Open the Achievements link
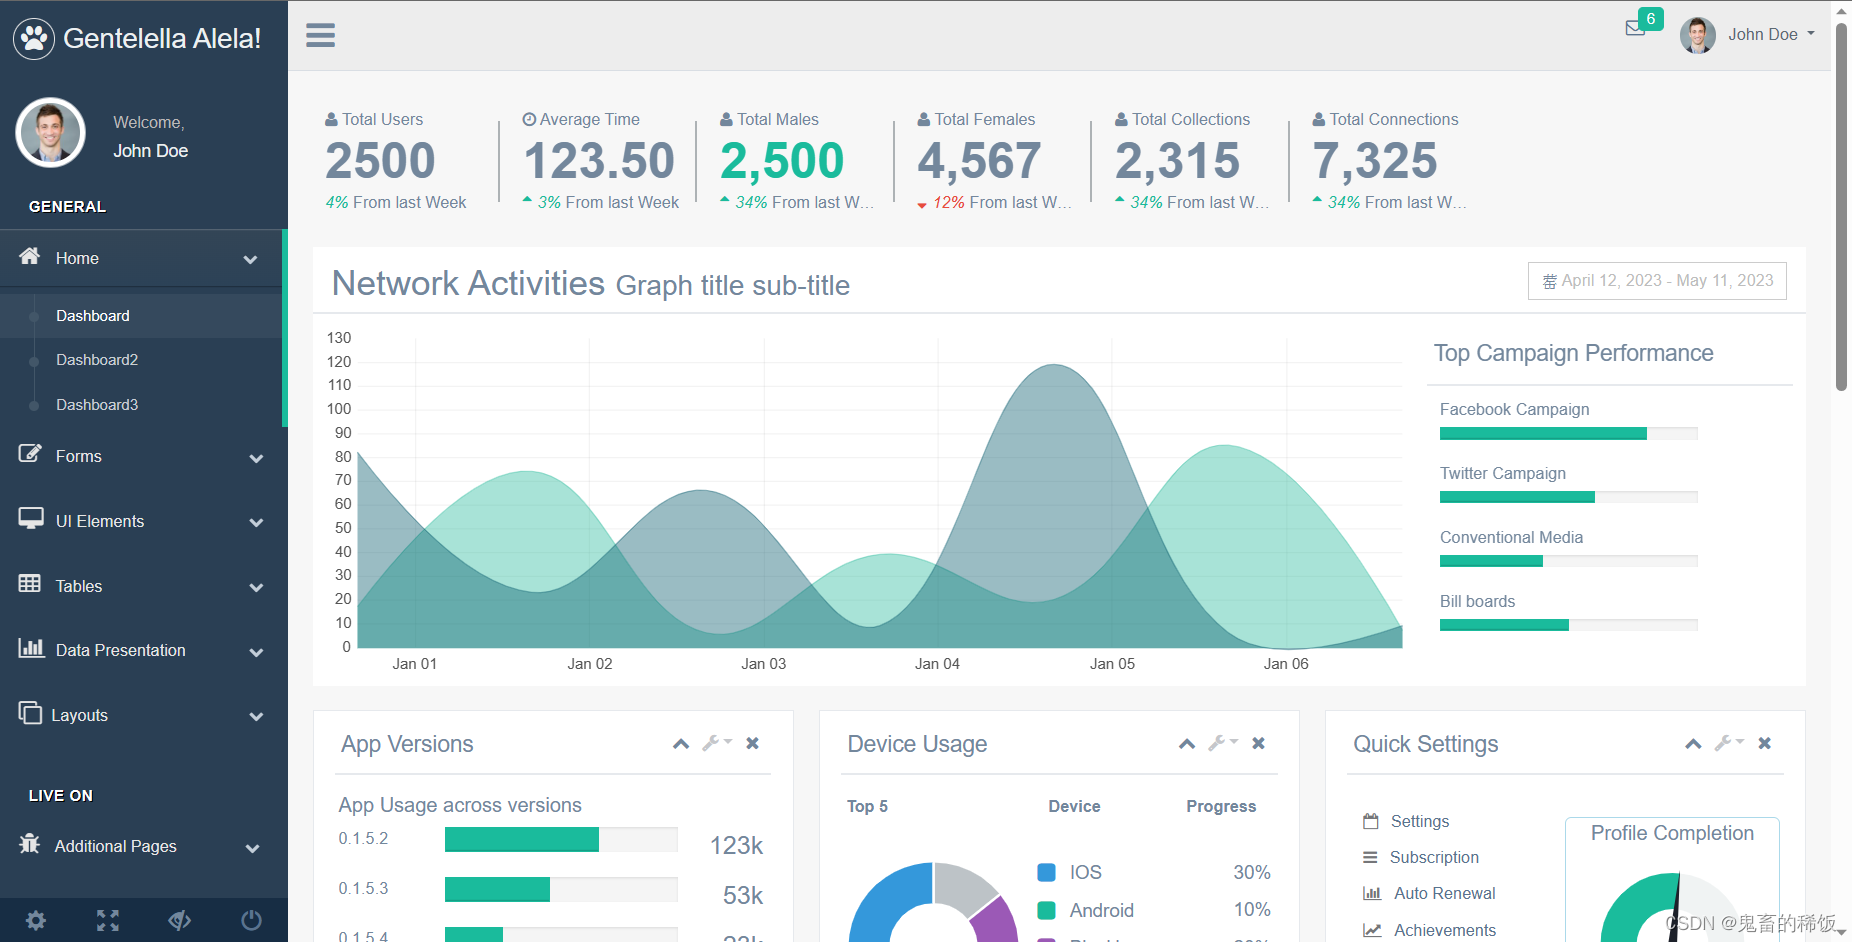 [x=1445, y=930]
